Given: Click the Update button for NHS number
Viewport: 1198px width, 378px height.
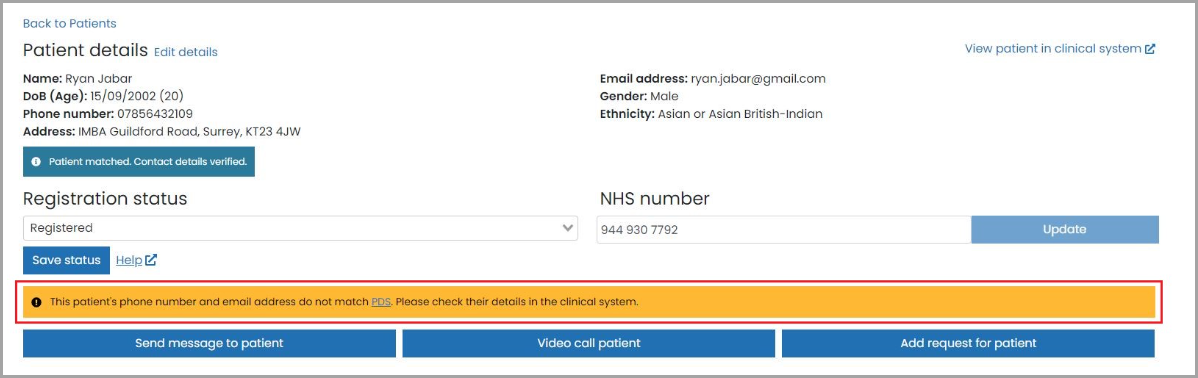Looking at the screenshot, I should pyautogui.click(x=1065, y=229).
